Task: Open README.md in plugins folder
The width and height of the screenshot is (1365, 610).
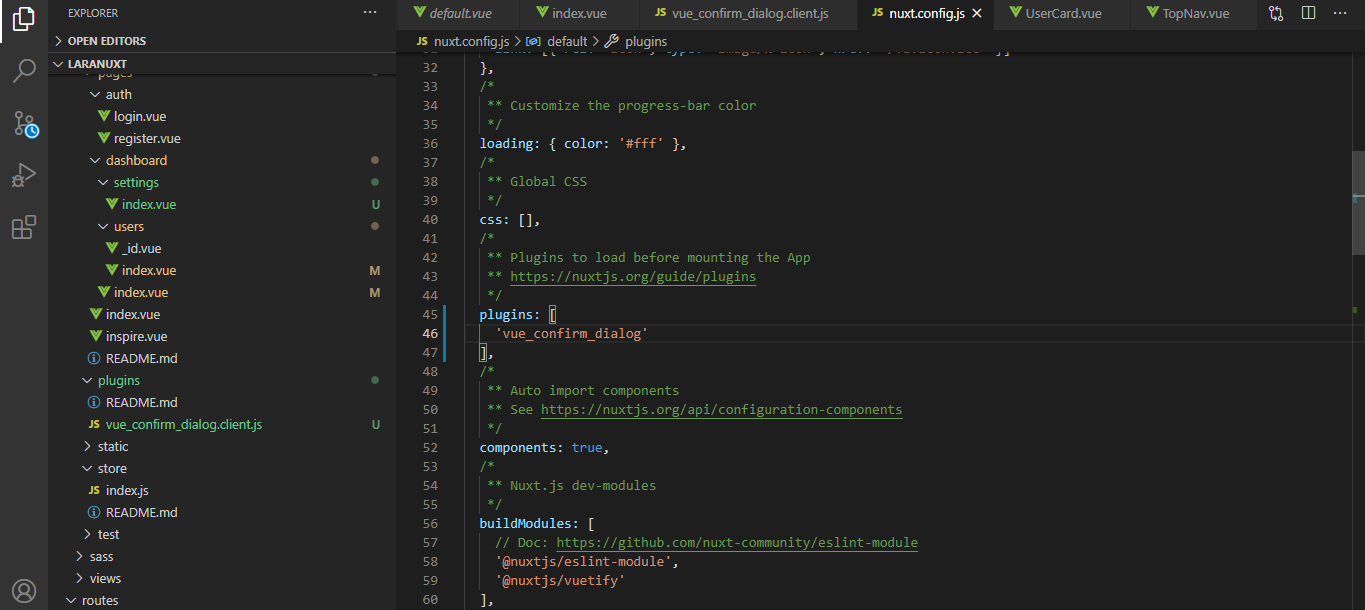Action: (x=141, y=402)
